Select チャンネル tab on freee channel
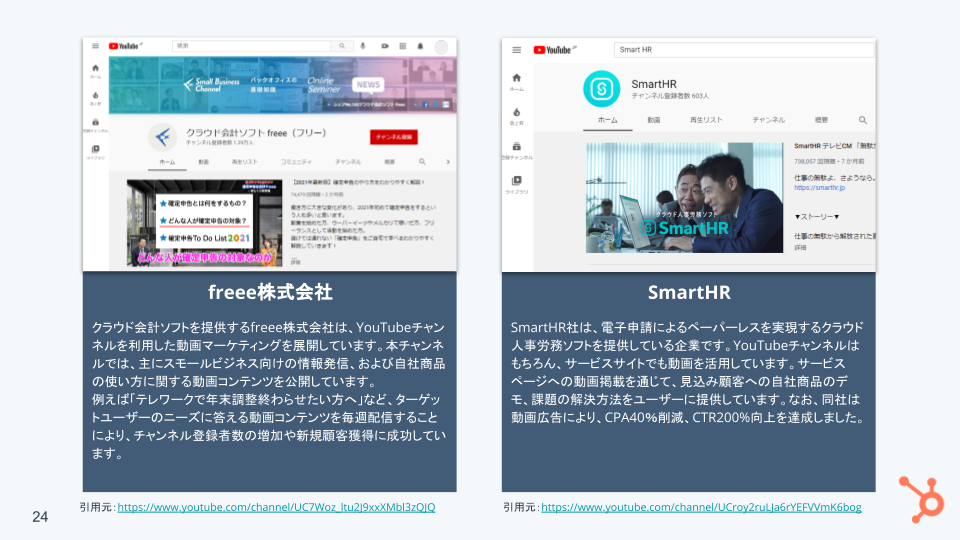 [348, 162]
